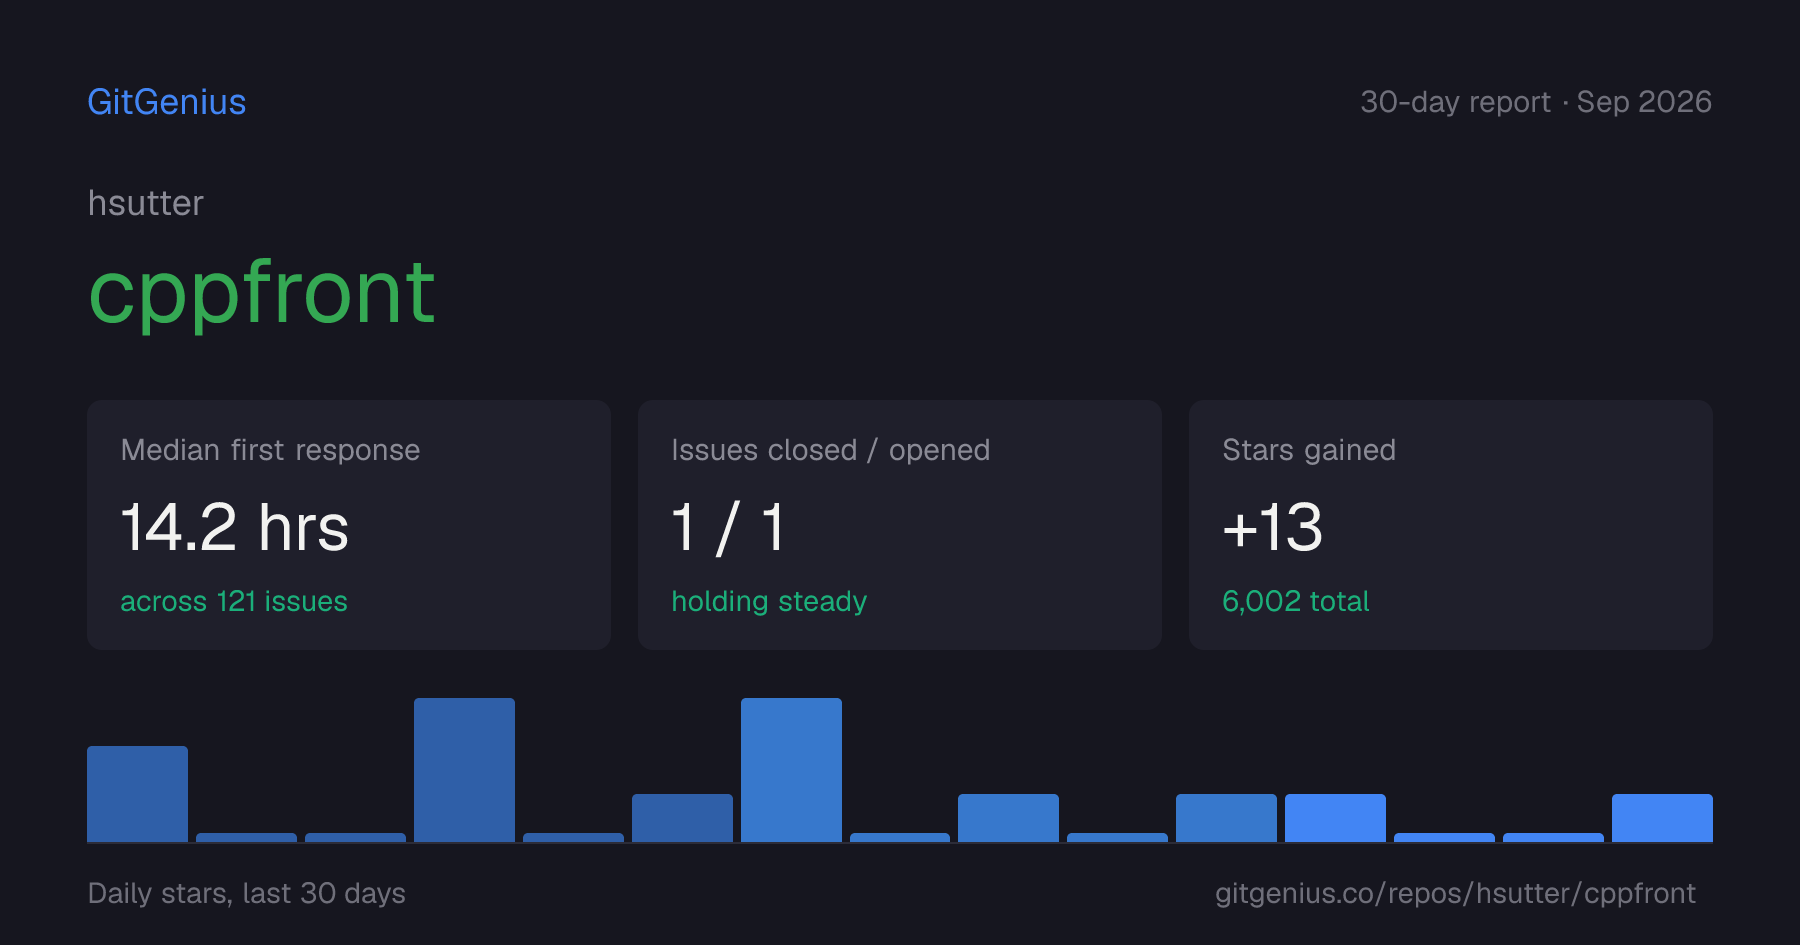Click the 1 / 1 issues value
The image size is (1800, 945).
729,527
